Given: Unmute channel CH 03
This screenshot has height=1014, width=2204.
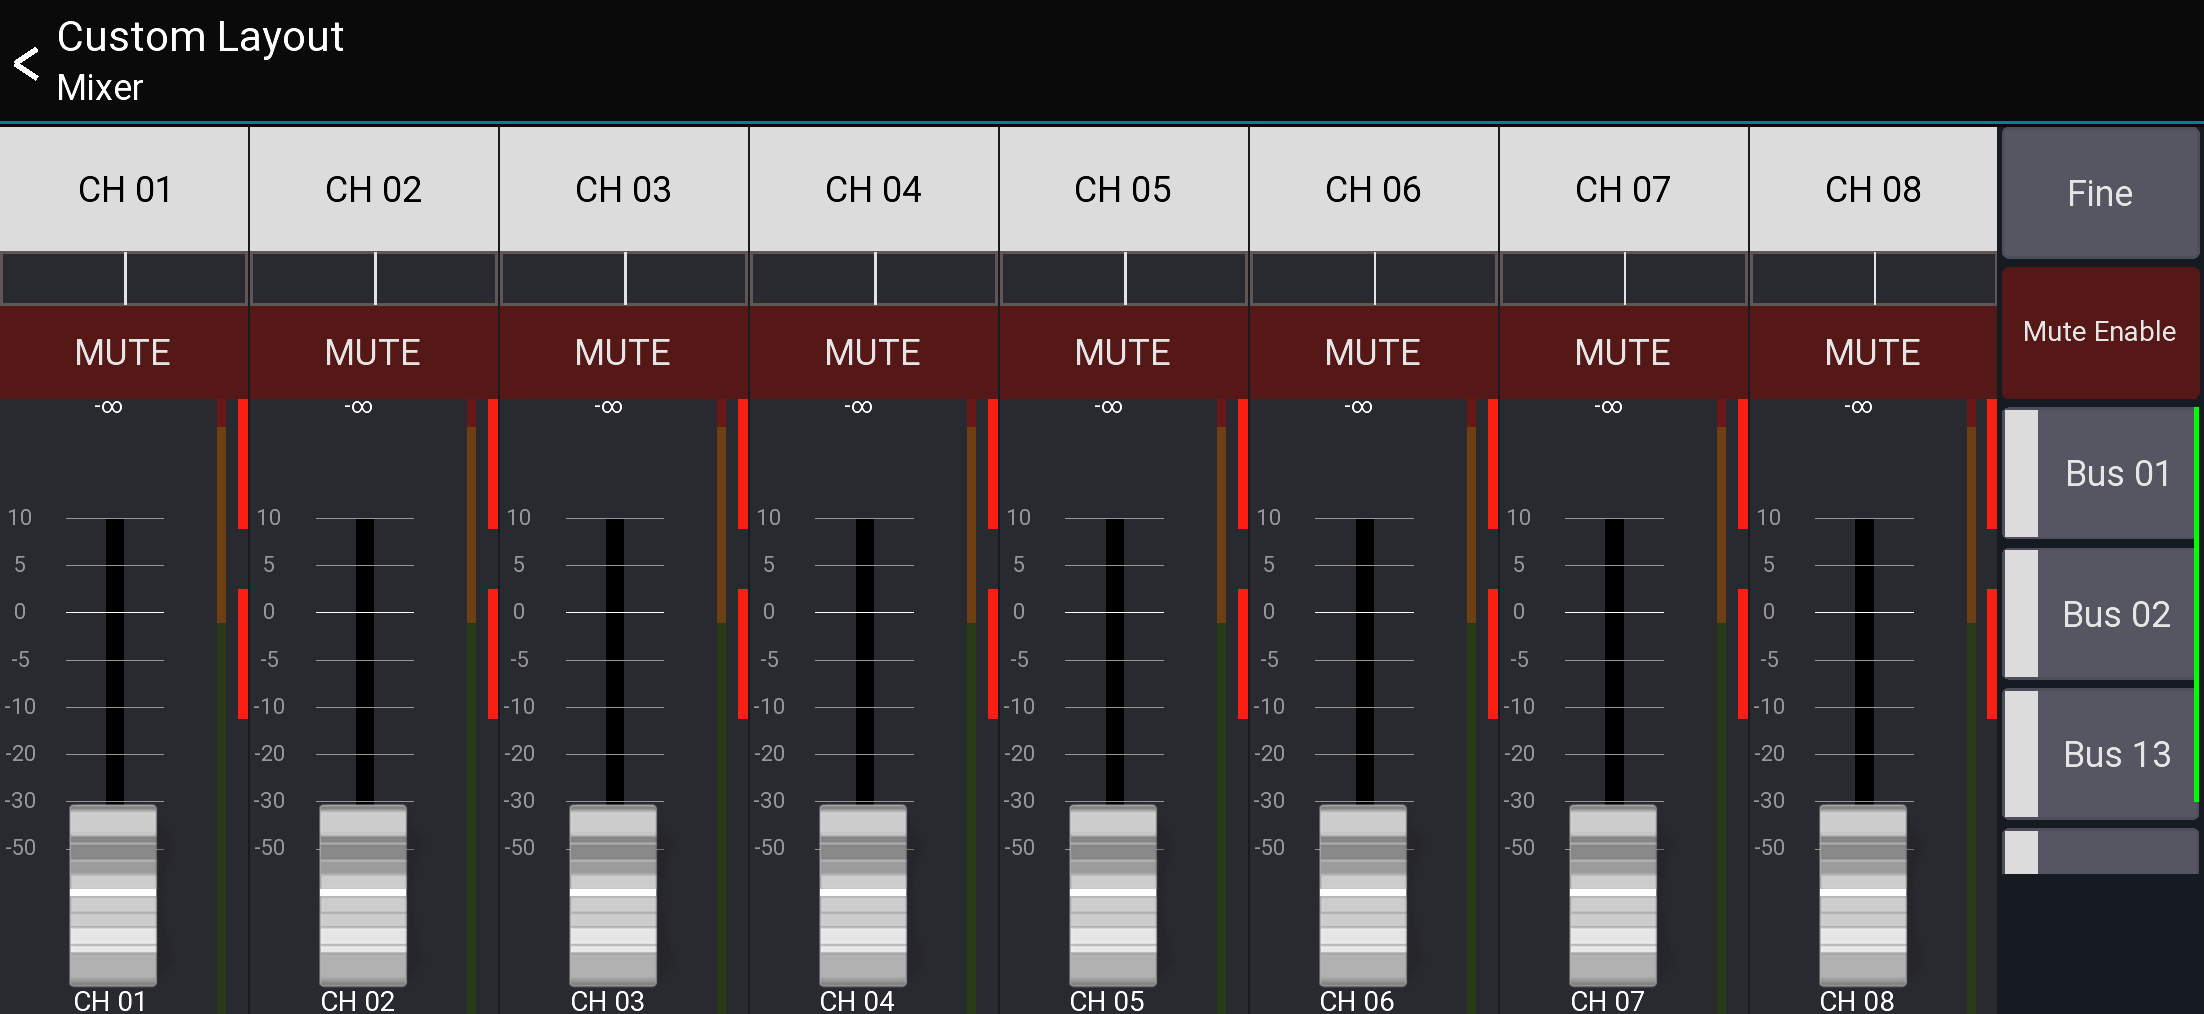Looking at the screenshot, I should [x=623, y=352].
